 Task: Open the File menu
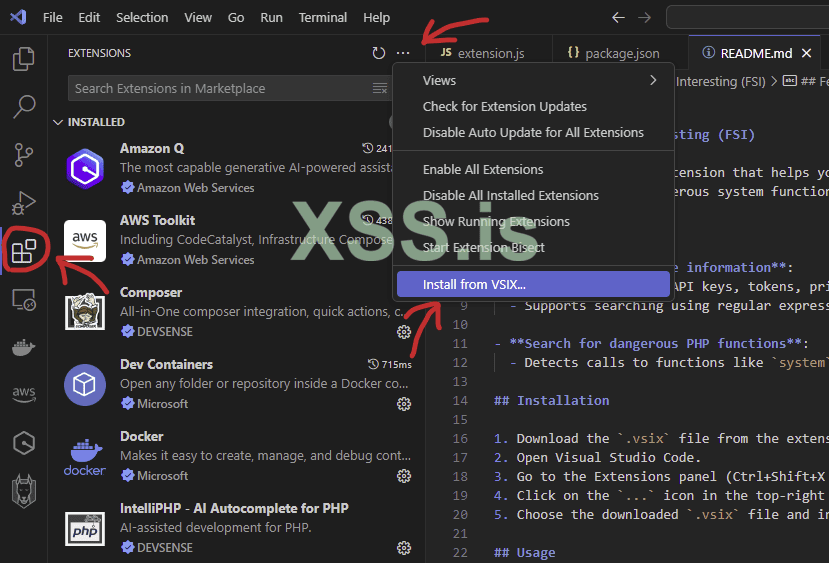(52, 17)
